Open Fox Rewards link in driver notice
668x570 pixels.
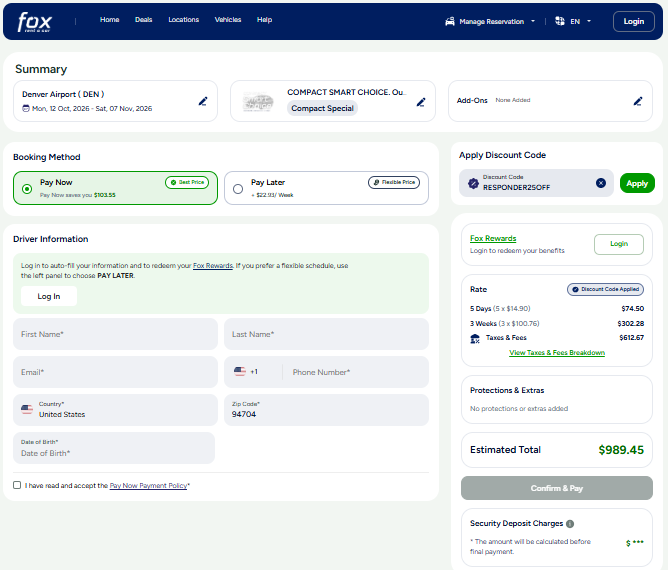[213, 266]
